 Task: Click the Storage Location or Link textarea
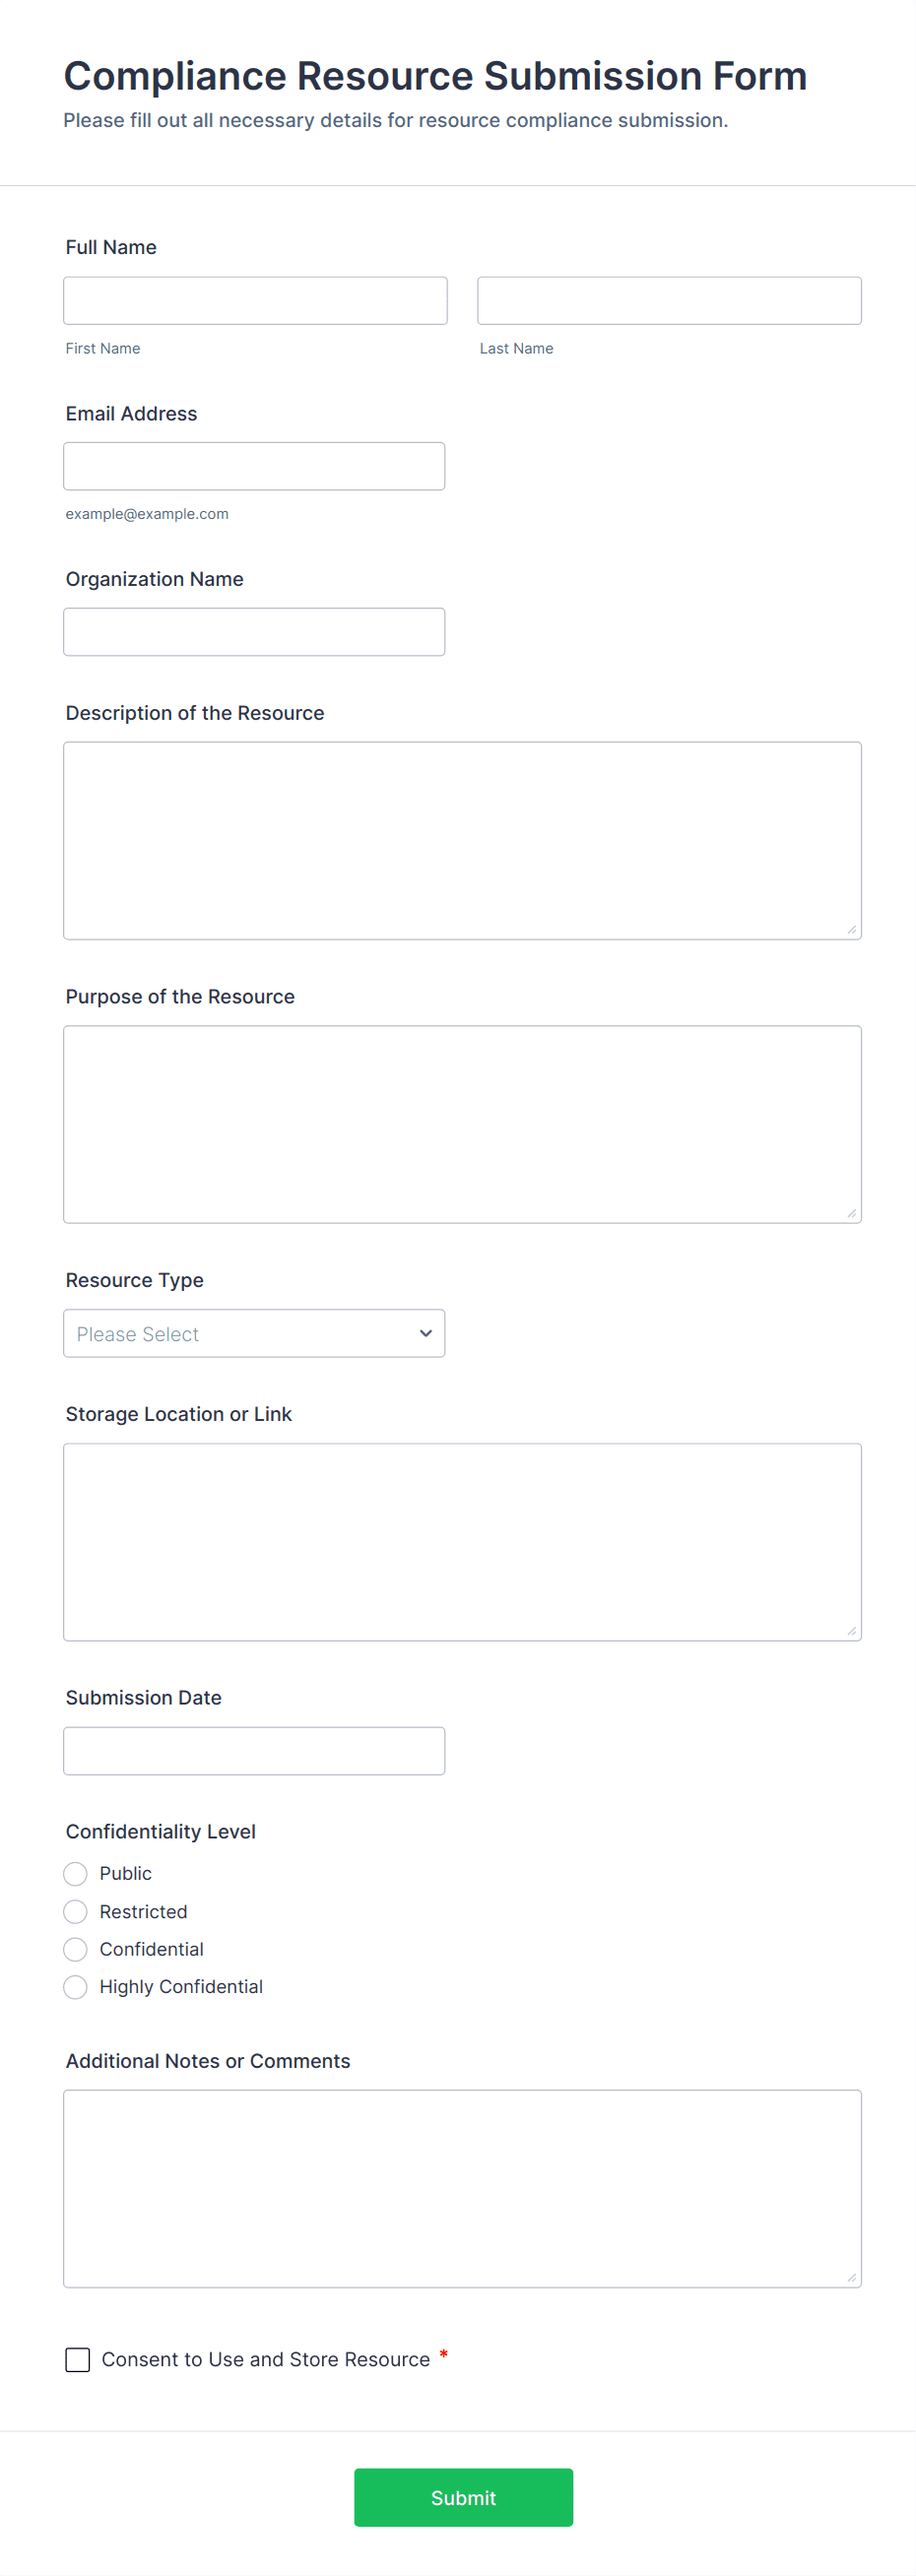tap(462, 1541)
